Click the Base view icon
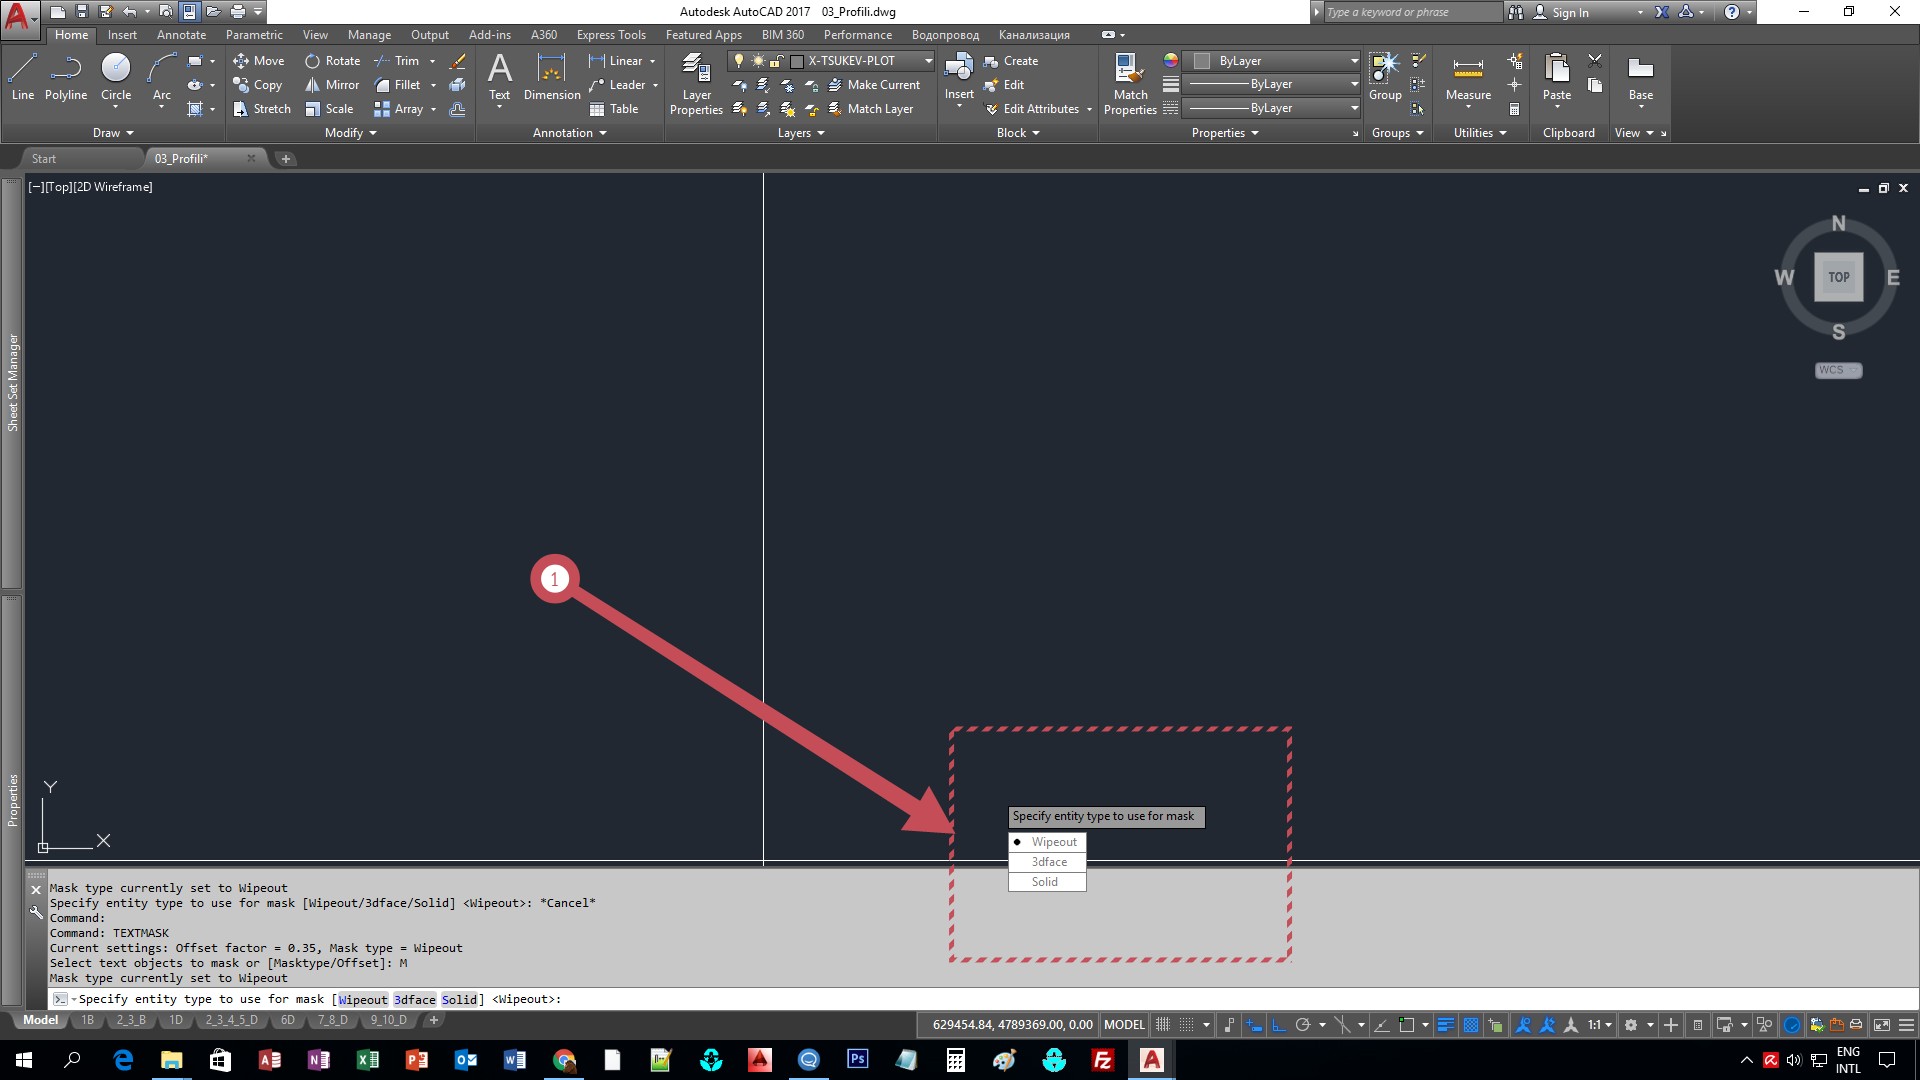 pos(1640,77)
